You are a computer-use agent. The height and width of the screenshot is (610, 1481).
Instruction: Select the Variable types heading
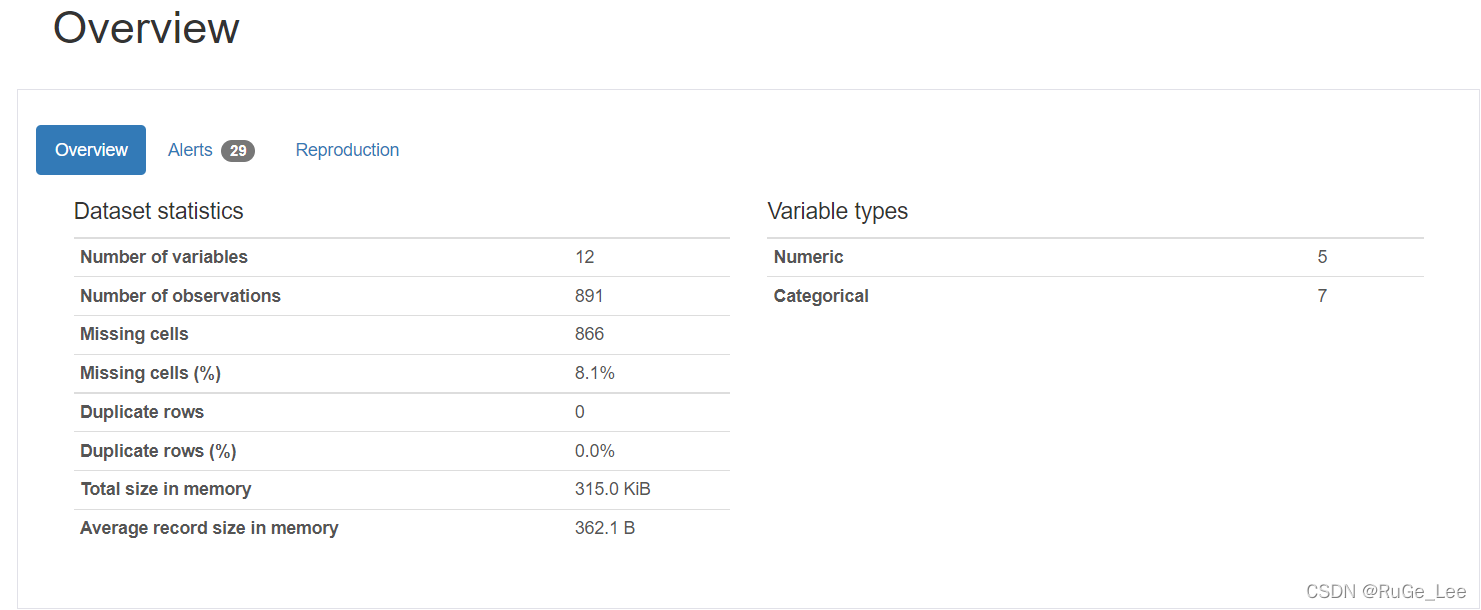(838, 211)
